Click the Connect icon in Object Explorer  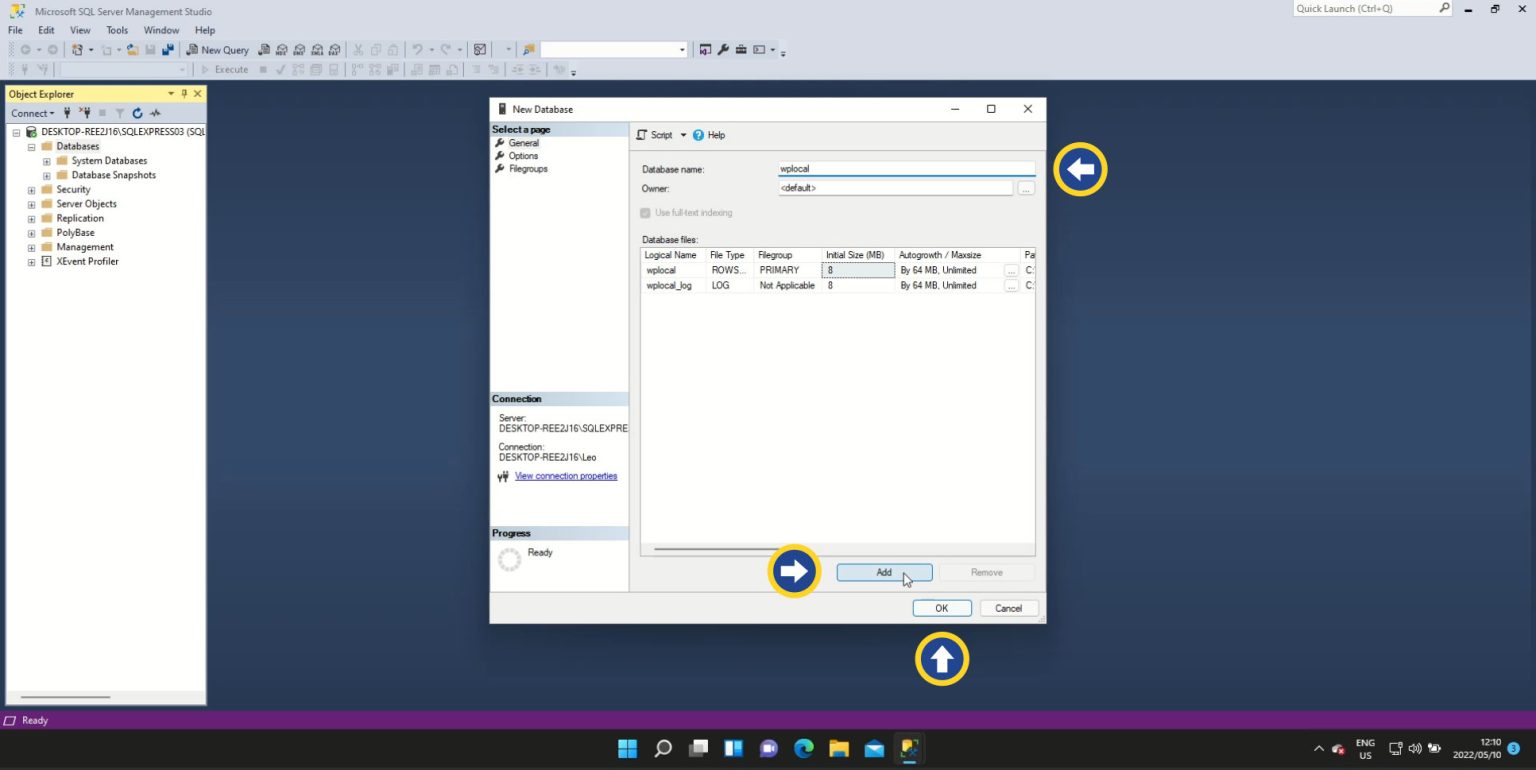click(x=29, y=113)
